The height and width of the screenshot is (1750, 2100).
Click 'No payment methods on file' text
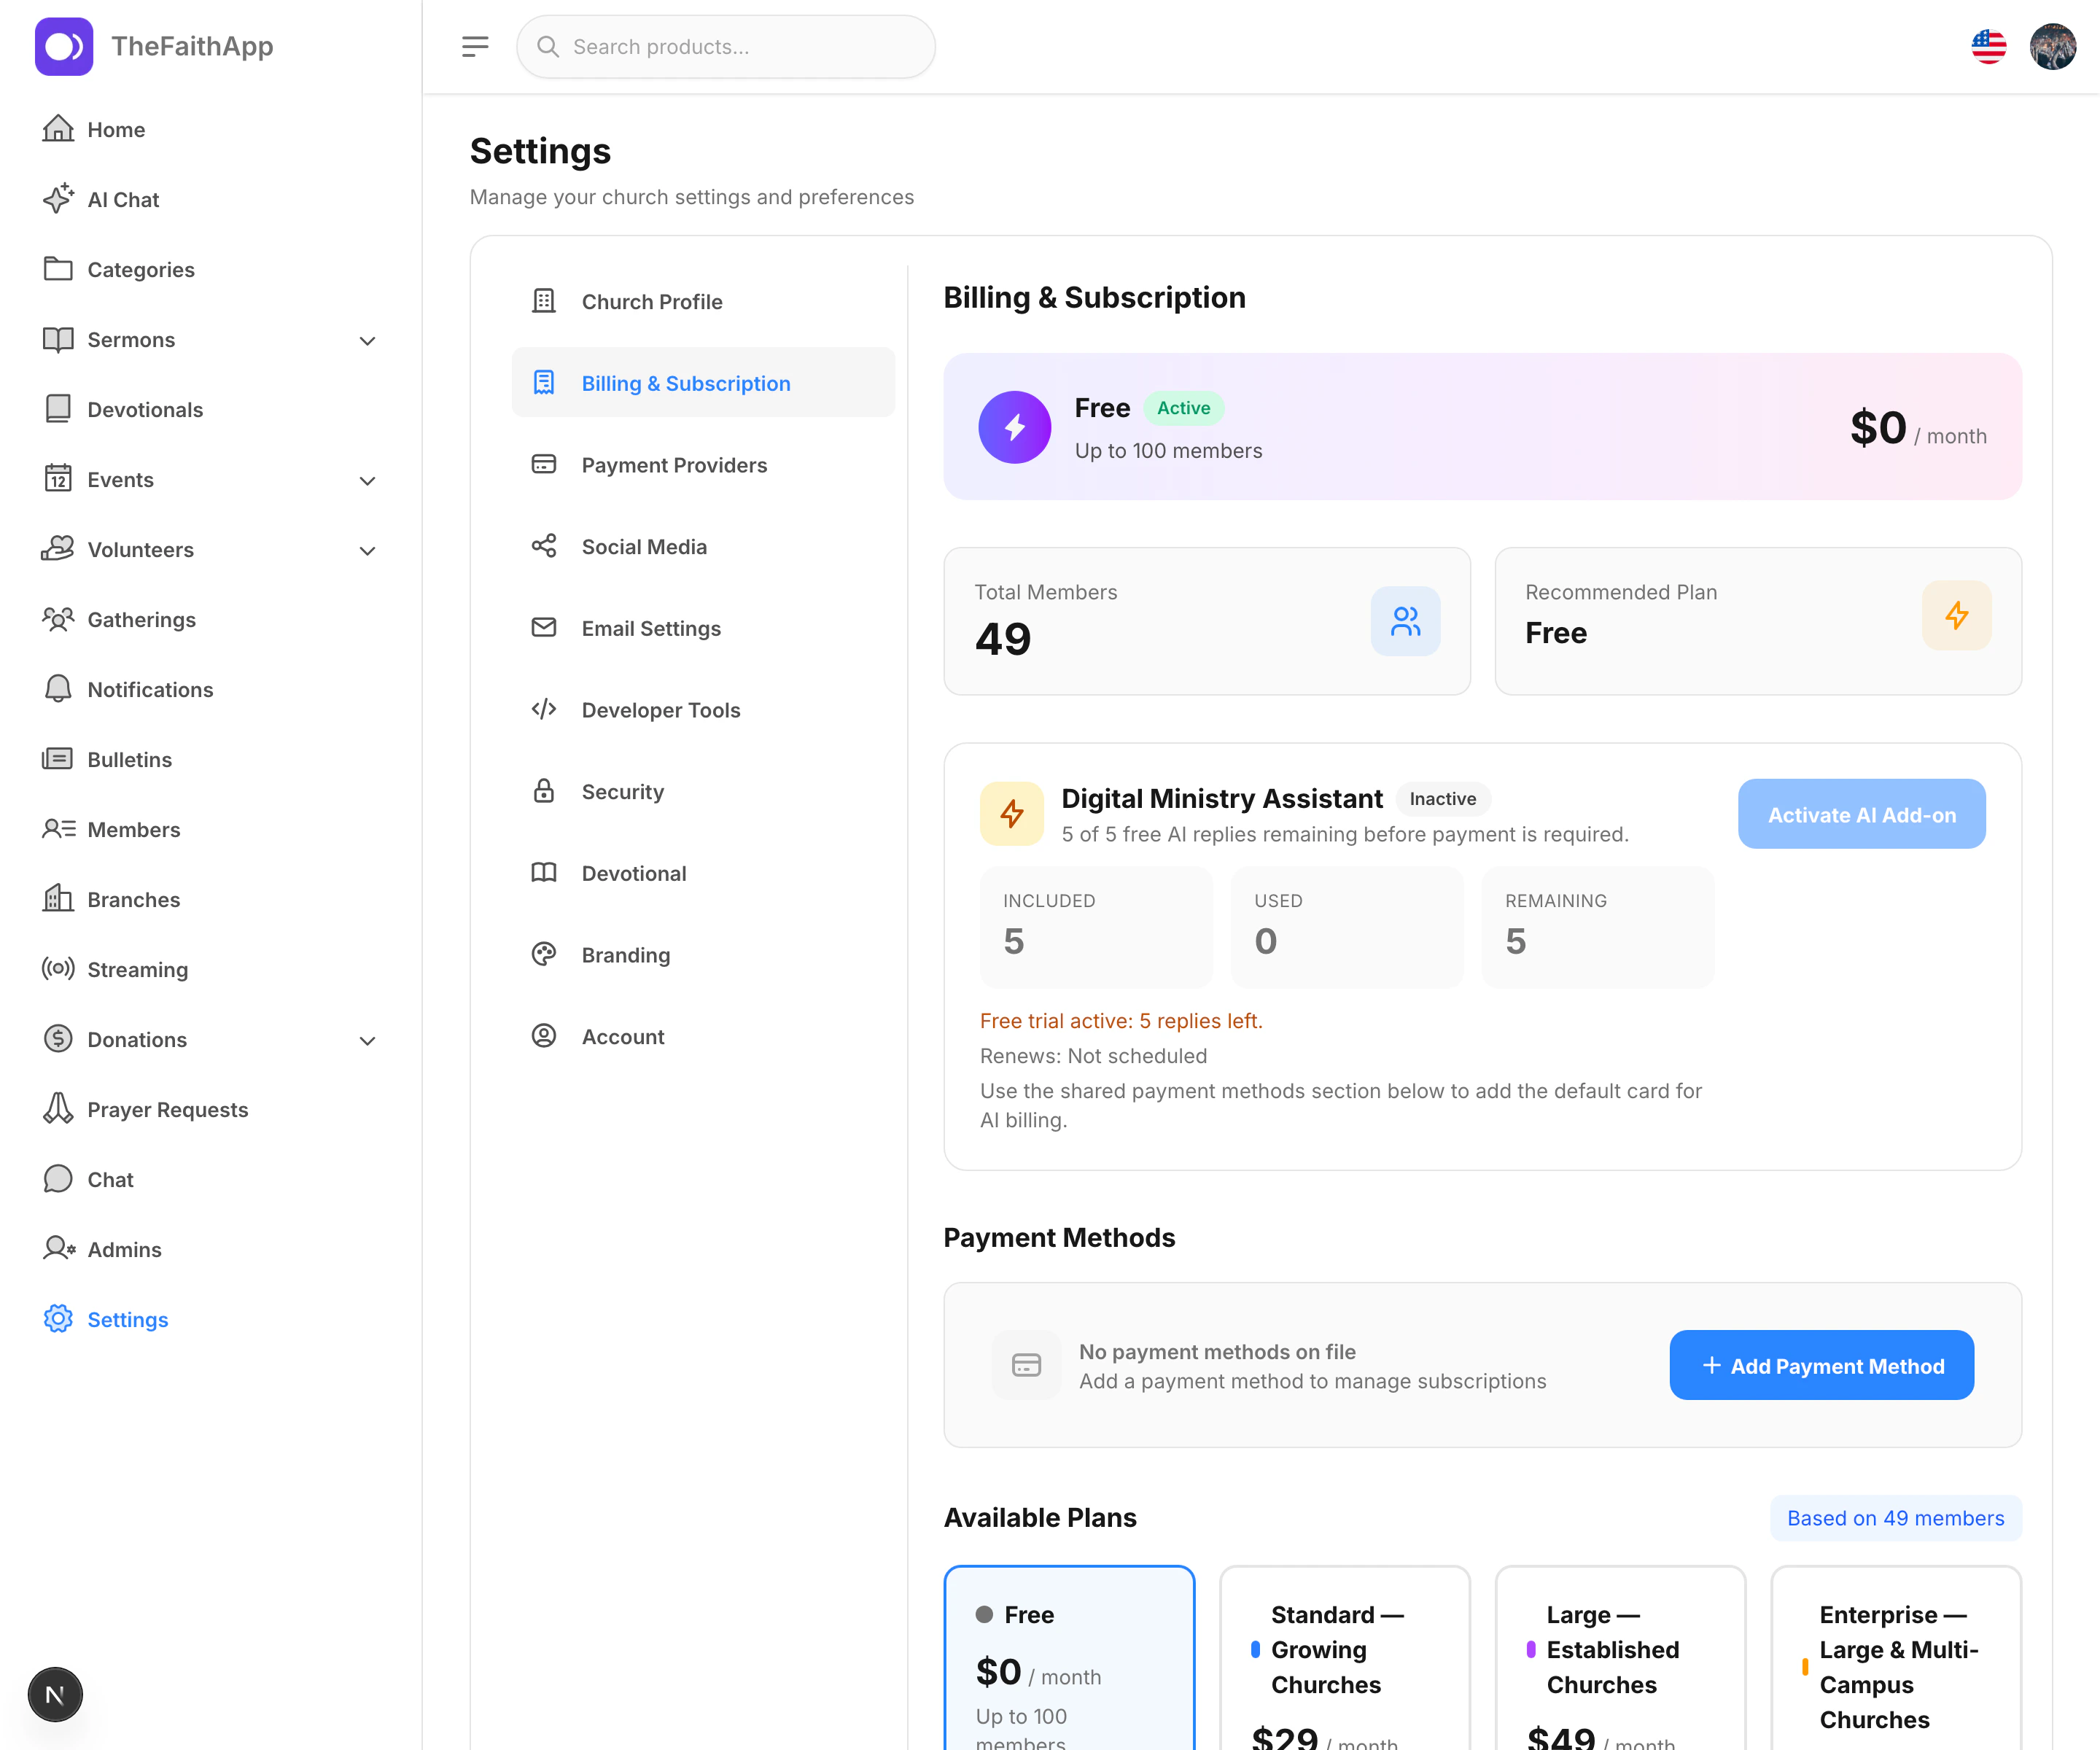pyautogui.click(x=1217, y=1351)
